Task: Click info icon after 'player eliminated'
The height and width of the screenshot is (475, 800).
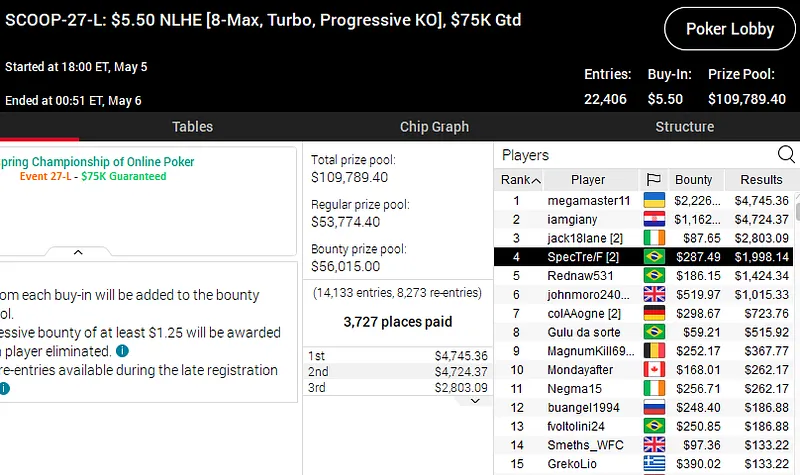Action: [x=122, y=351]
